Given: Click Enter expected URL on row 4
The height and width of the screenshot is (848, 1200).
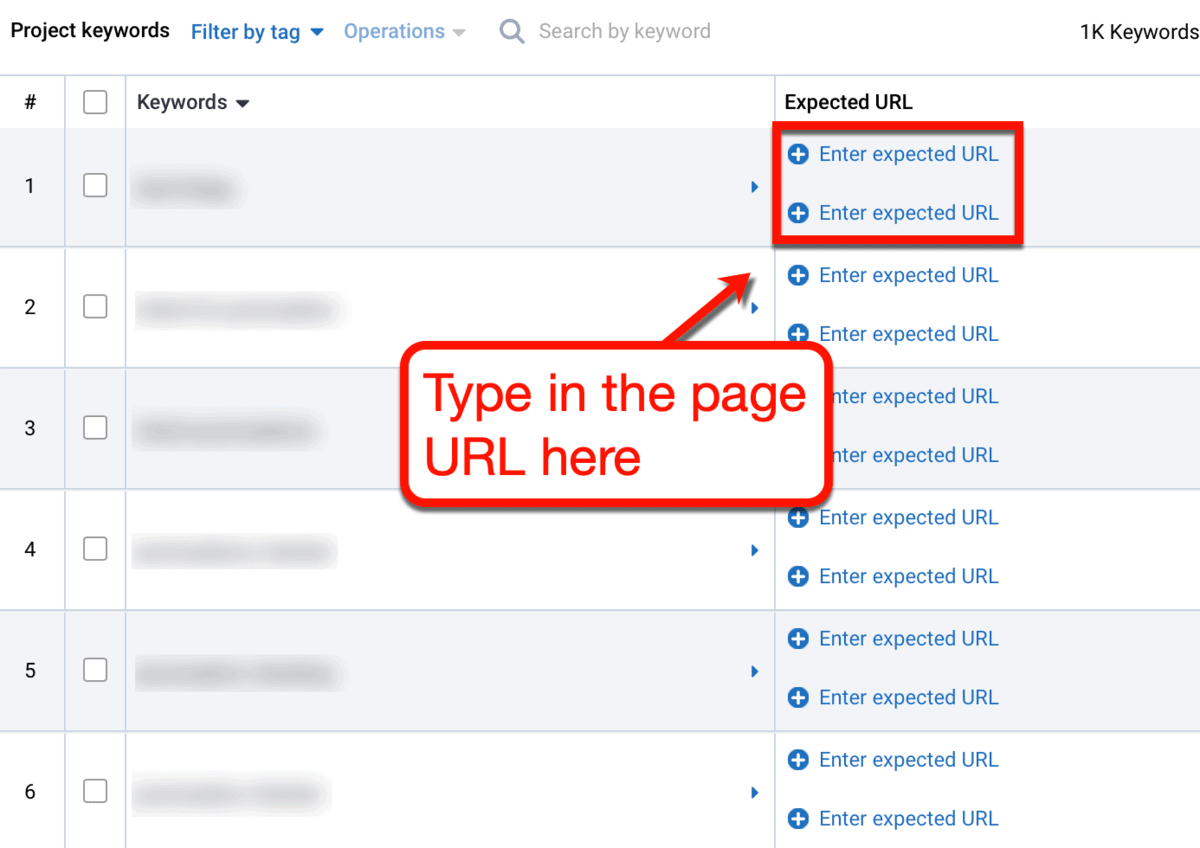Looking at the screenshot, I should click(x=908, y=517).
